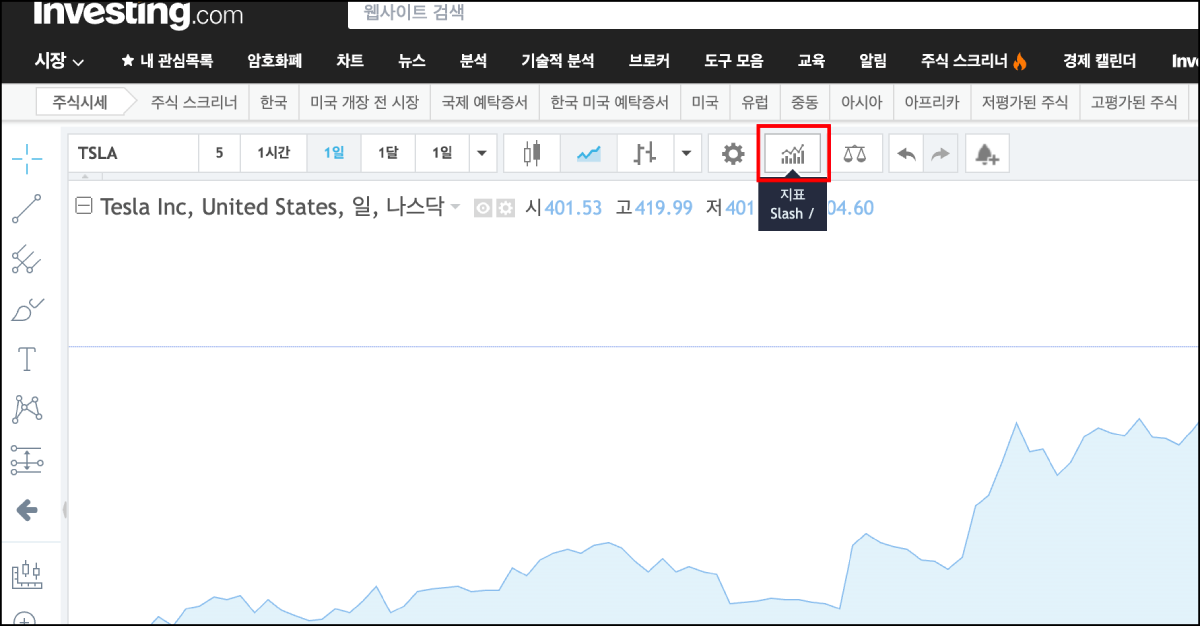Open the 교육 menu

coord(811,61)
